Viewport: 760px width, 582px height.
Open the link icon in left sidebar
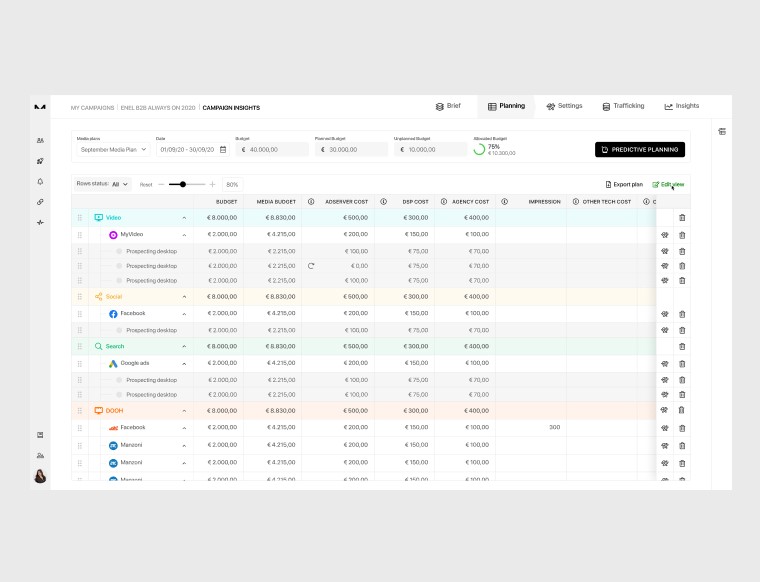[x=40, y=202]
